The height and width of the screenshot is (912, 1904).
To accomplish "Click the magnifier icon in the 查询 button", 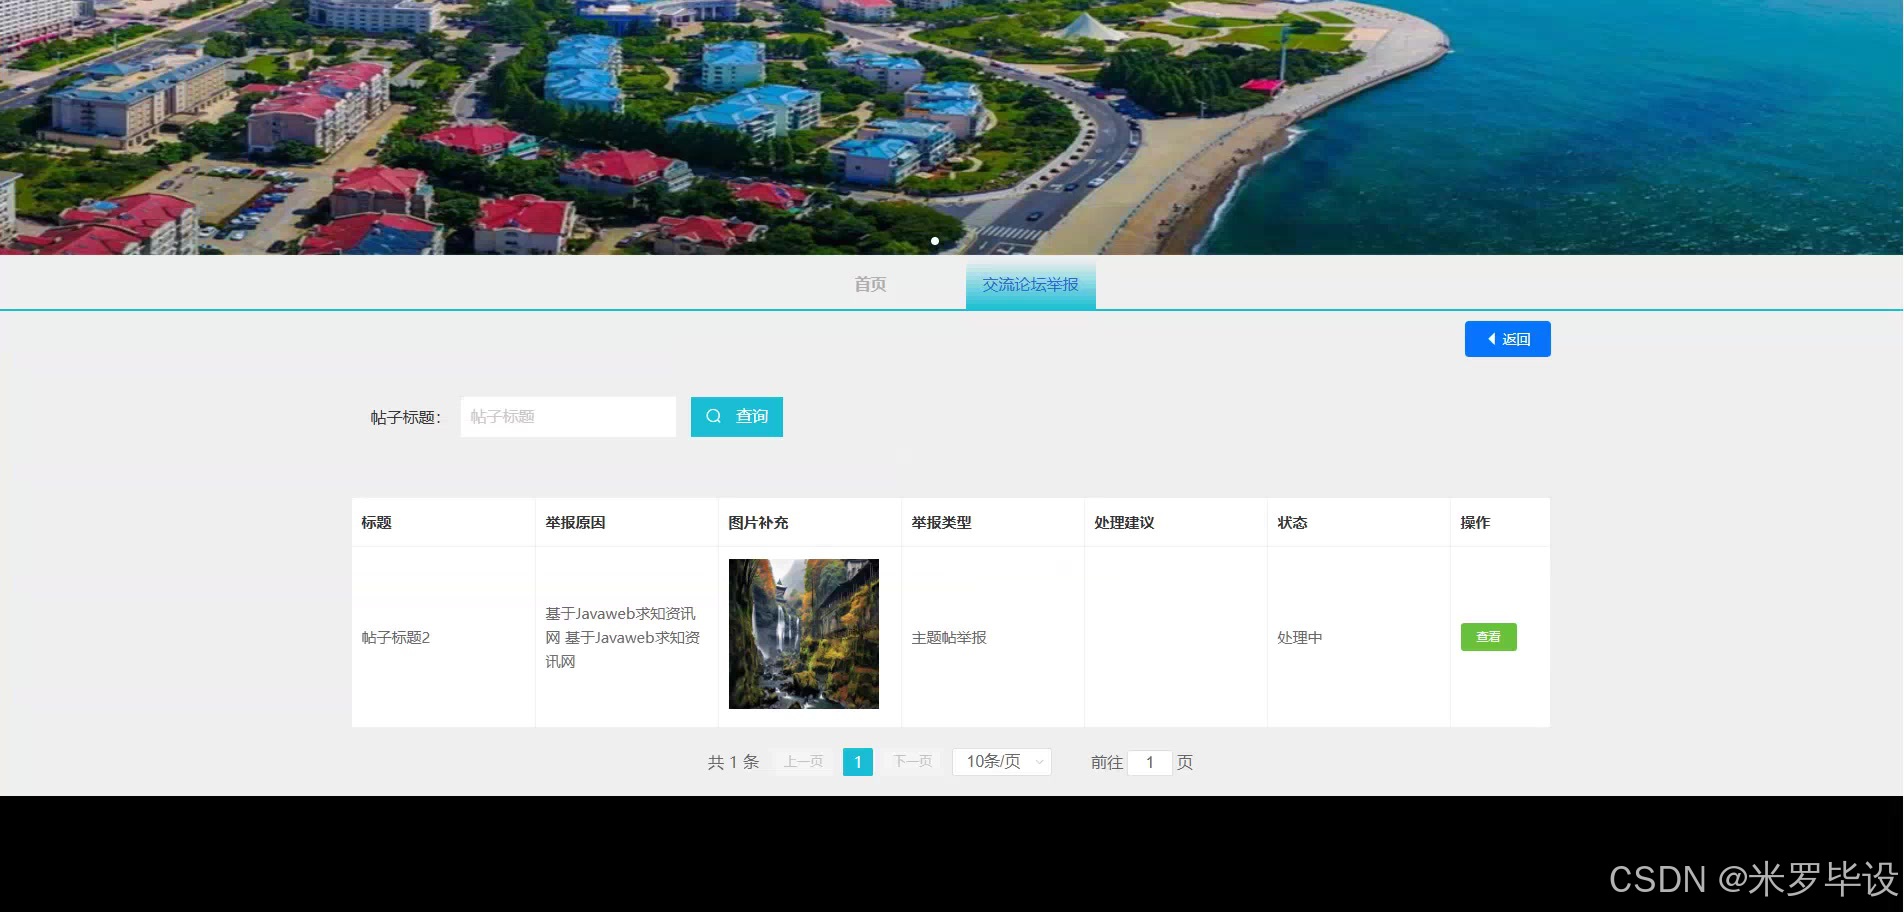I will 713,416.
